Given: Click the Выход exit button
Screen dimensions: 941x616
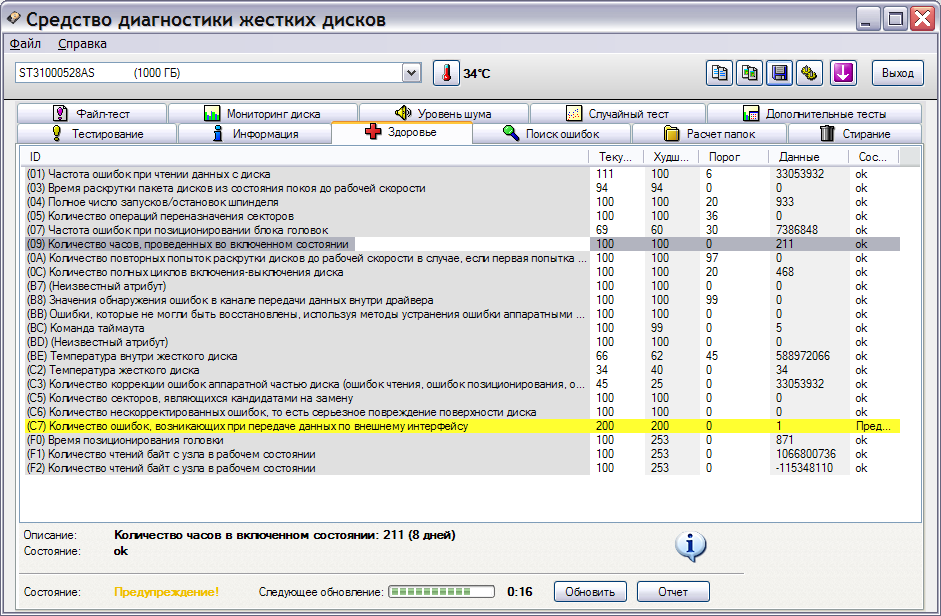Looking at the screenshot, I should click(x=897, y=73).
